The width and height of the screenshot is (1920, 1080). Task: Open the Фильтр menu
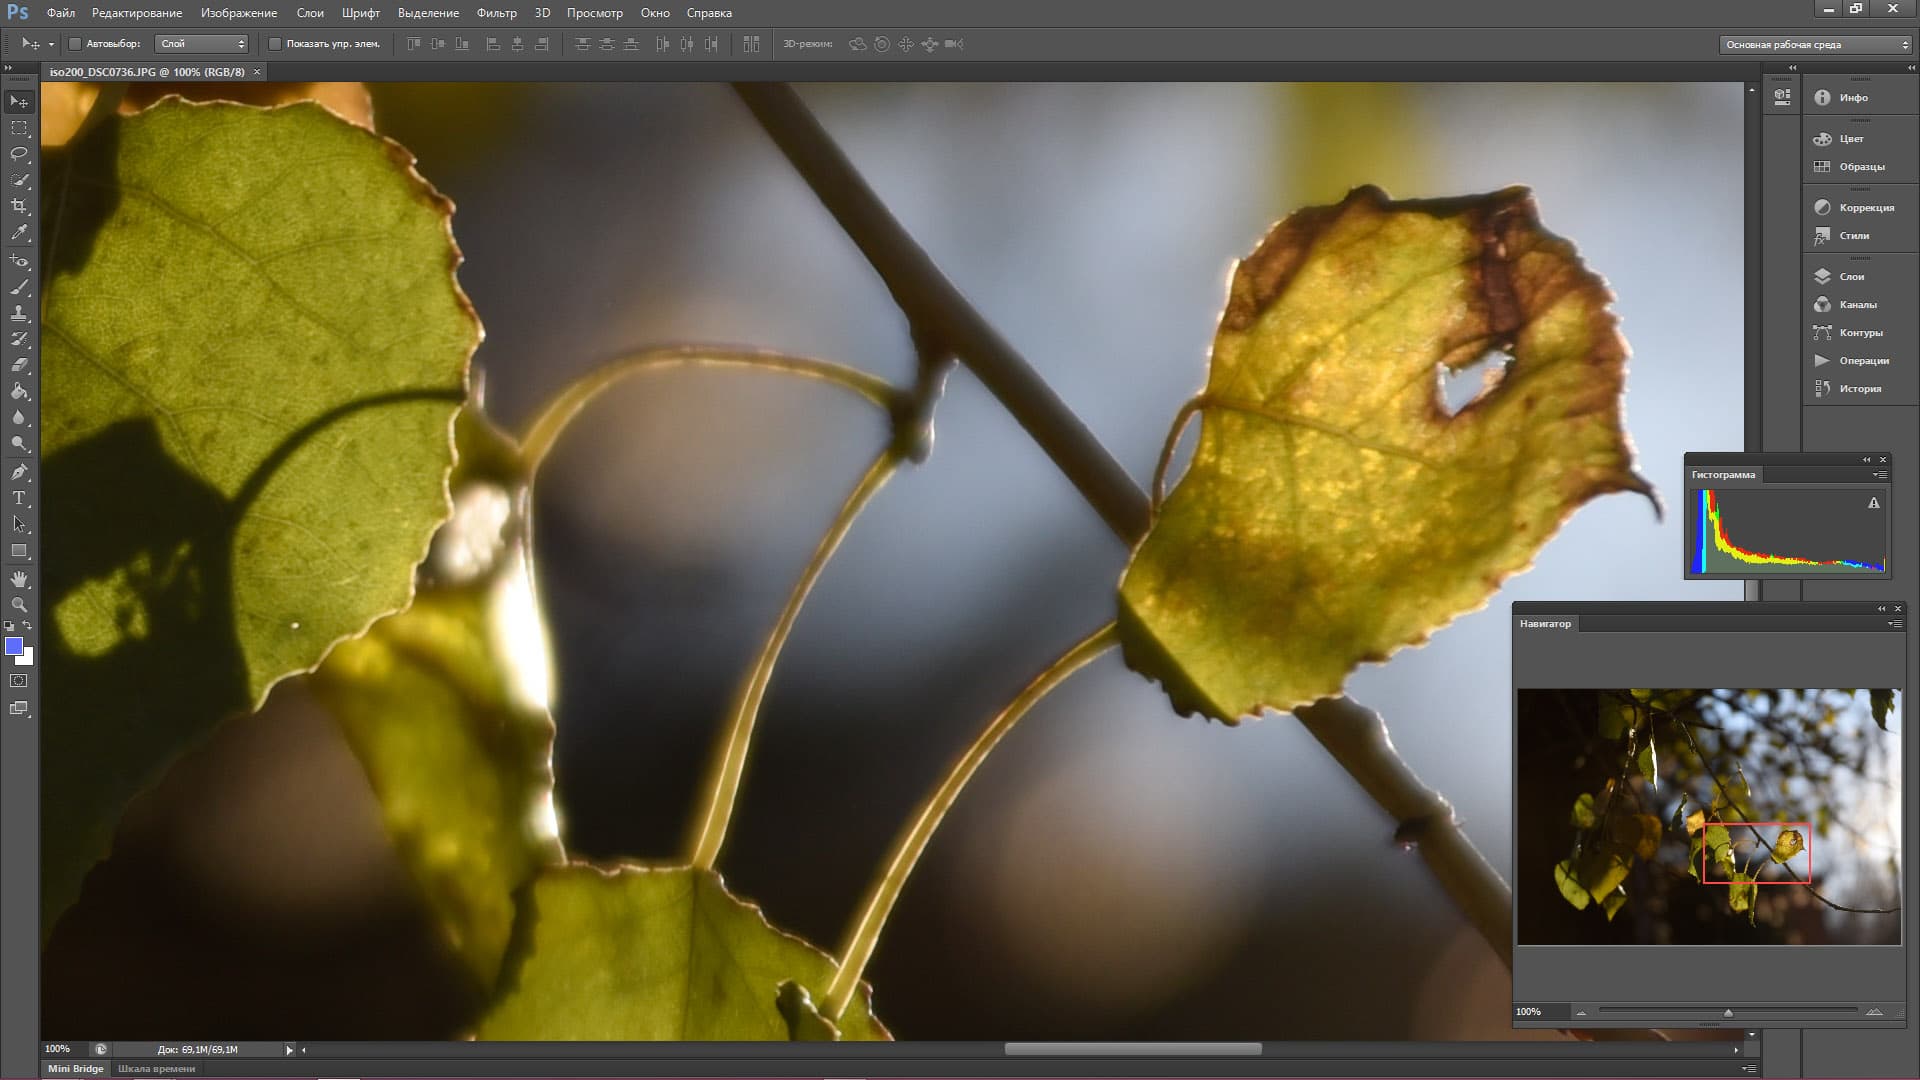496,13
